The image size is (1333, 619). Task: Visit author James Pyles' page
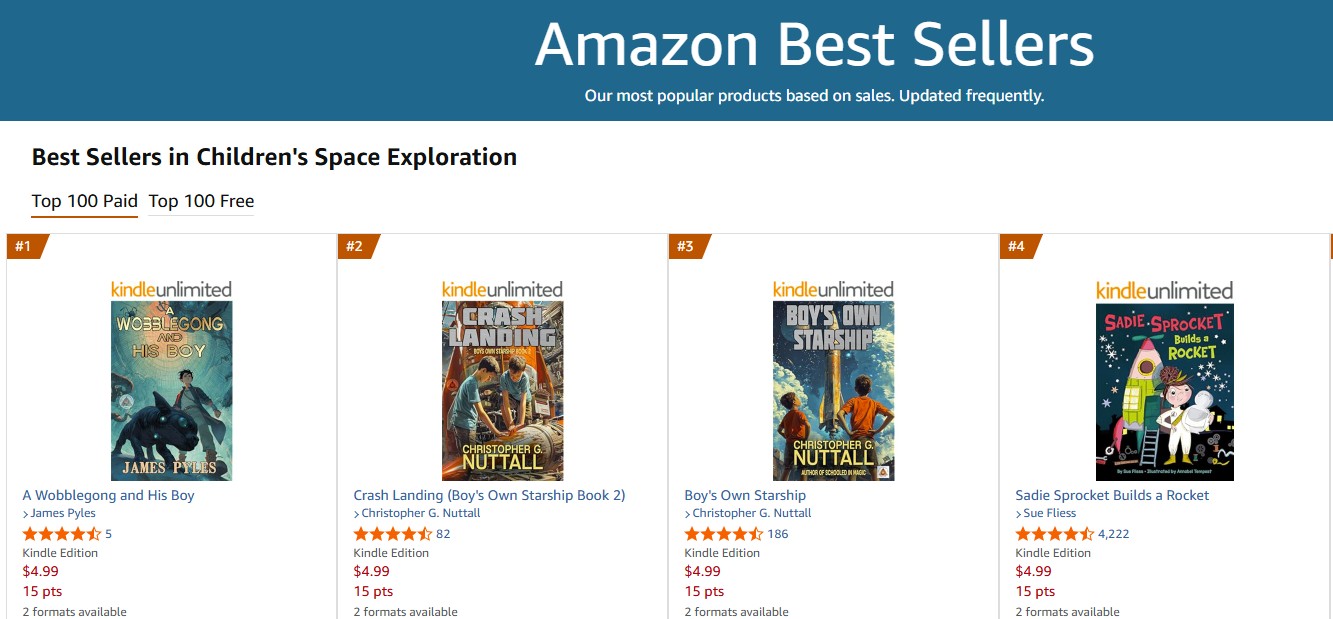click(62, 513)
